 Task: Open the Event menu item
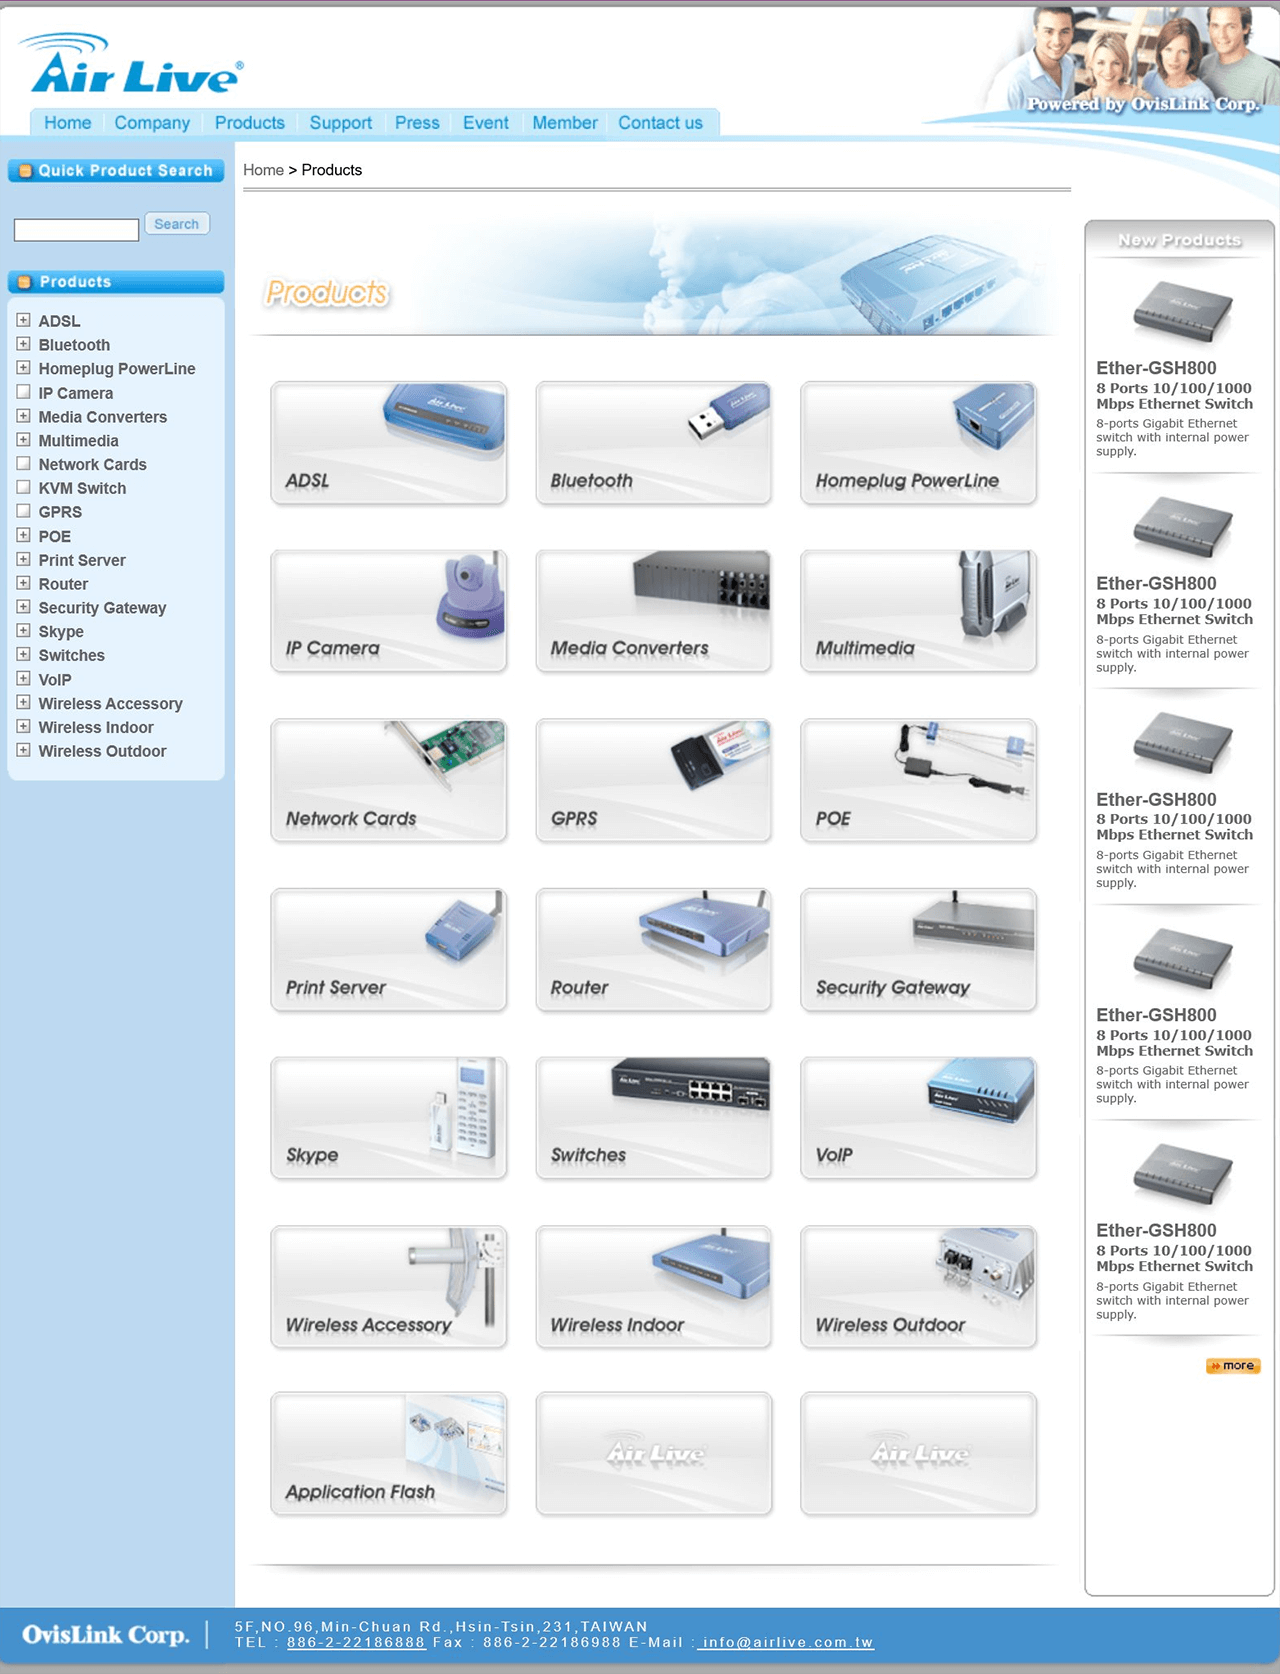486,123
